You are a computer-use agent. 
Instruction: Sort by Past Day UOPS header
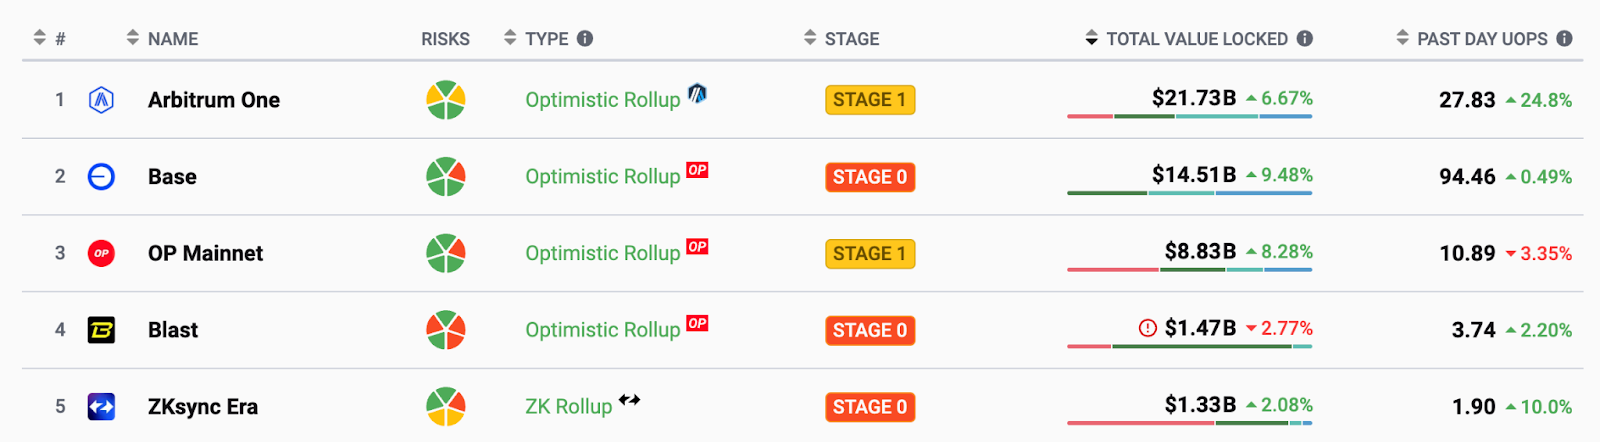click(x=1481, y=39)
